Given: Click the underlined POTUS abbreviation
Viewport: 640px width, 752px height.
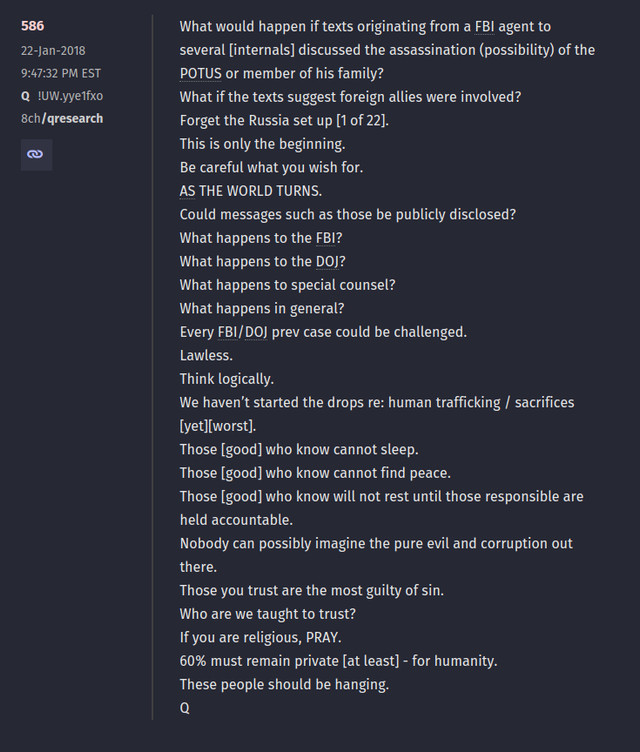Looking at the screenshot, I should click(201, 74).
